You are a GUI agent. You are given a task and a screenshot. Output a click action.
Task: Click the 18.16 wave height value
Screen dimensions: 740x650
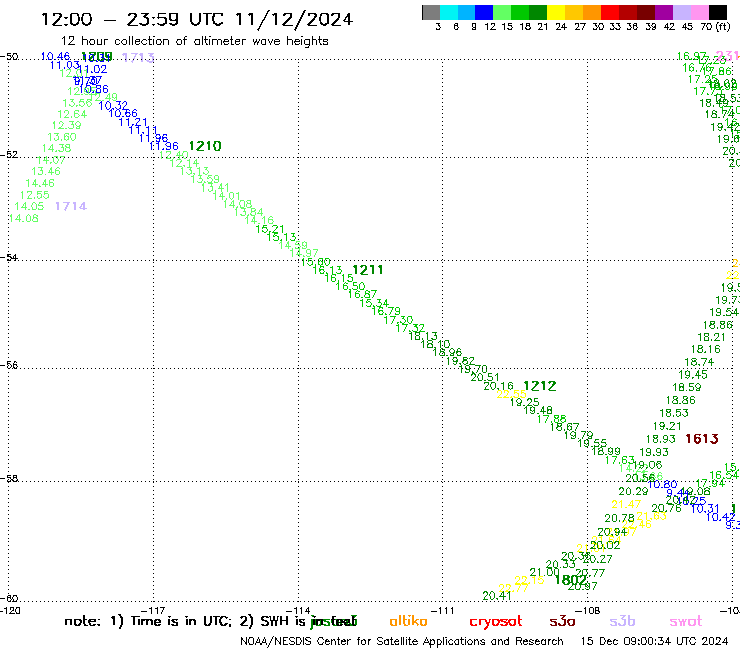(x=706, y=349)
